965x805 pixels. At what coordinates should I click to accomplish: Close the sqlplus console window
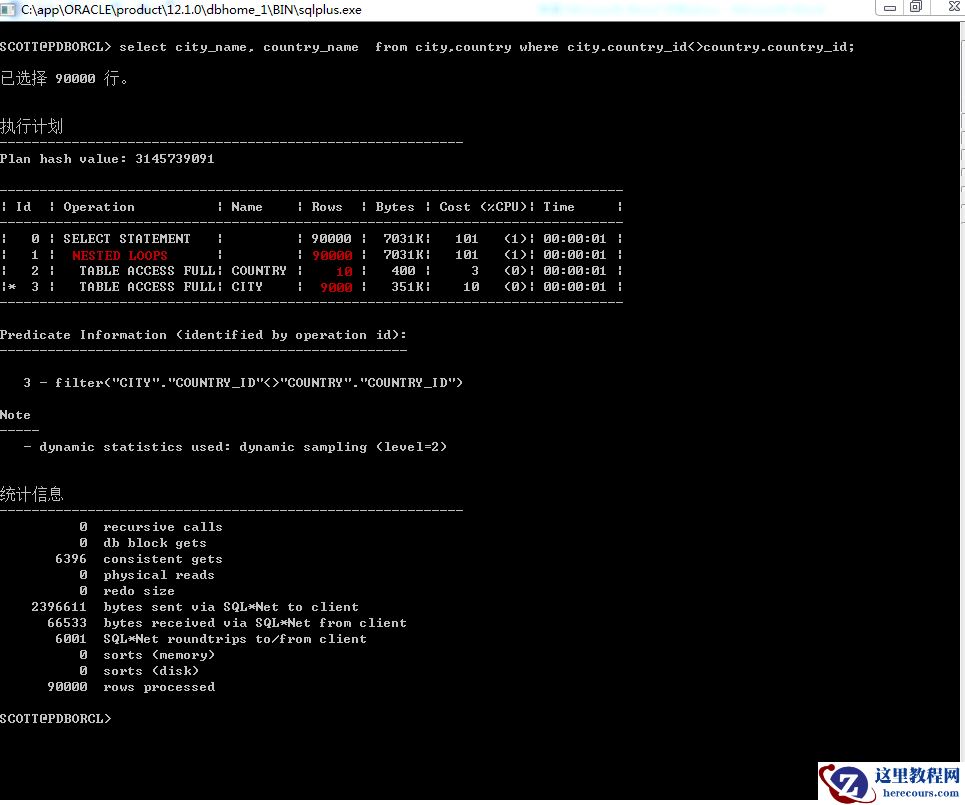click(x=953, y=7)
